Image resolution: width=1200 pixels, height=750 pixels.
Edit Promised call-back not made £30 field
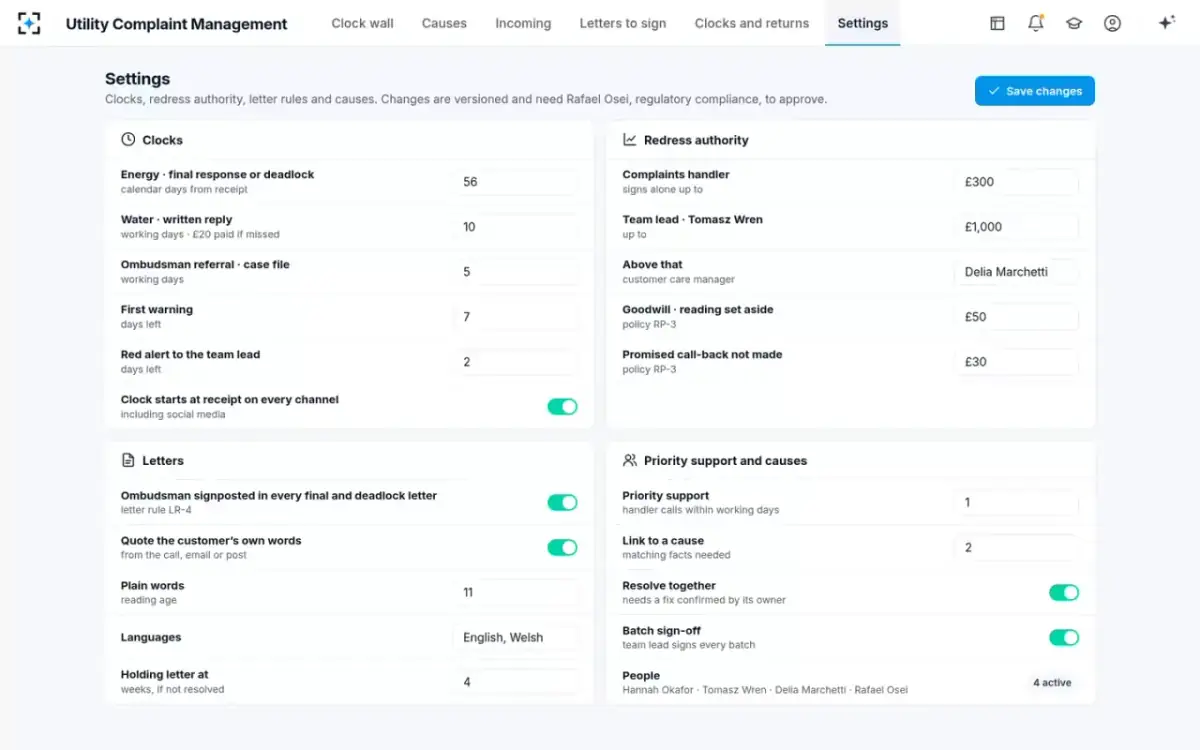[1017, 362]
